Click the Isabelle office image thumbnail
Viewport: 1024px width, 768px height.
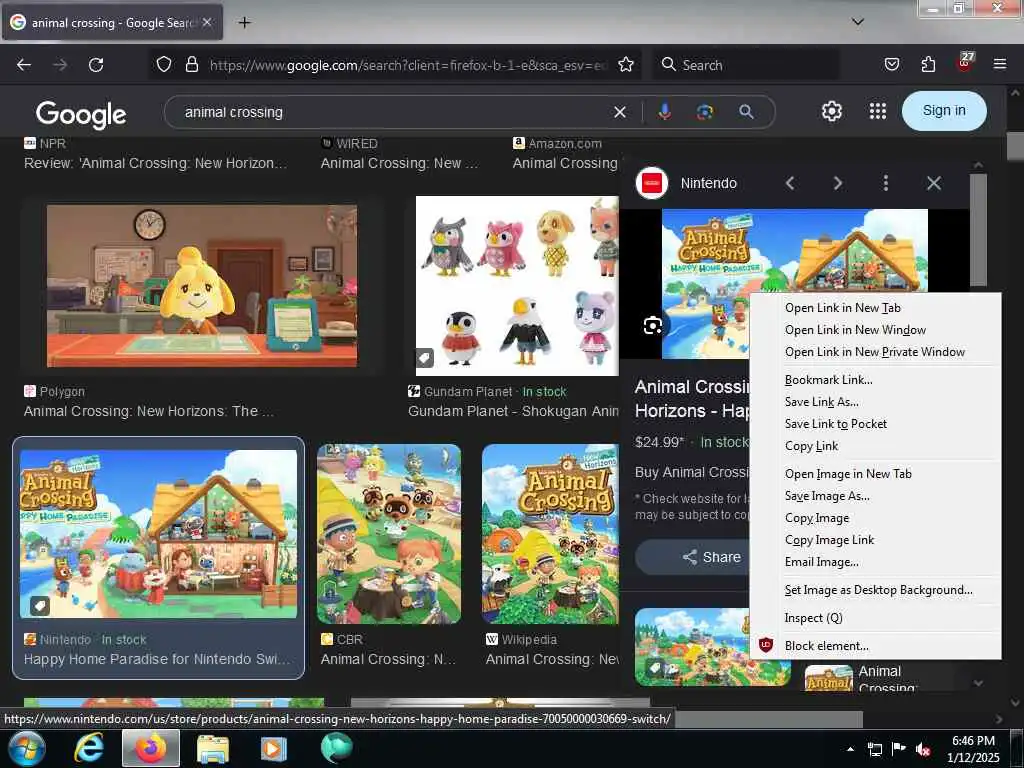(202, 286)
